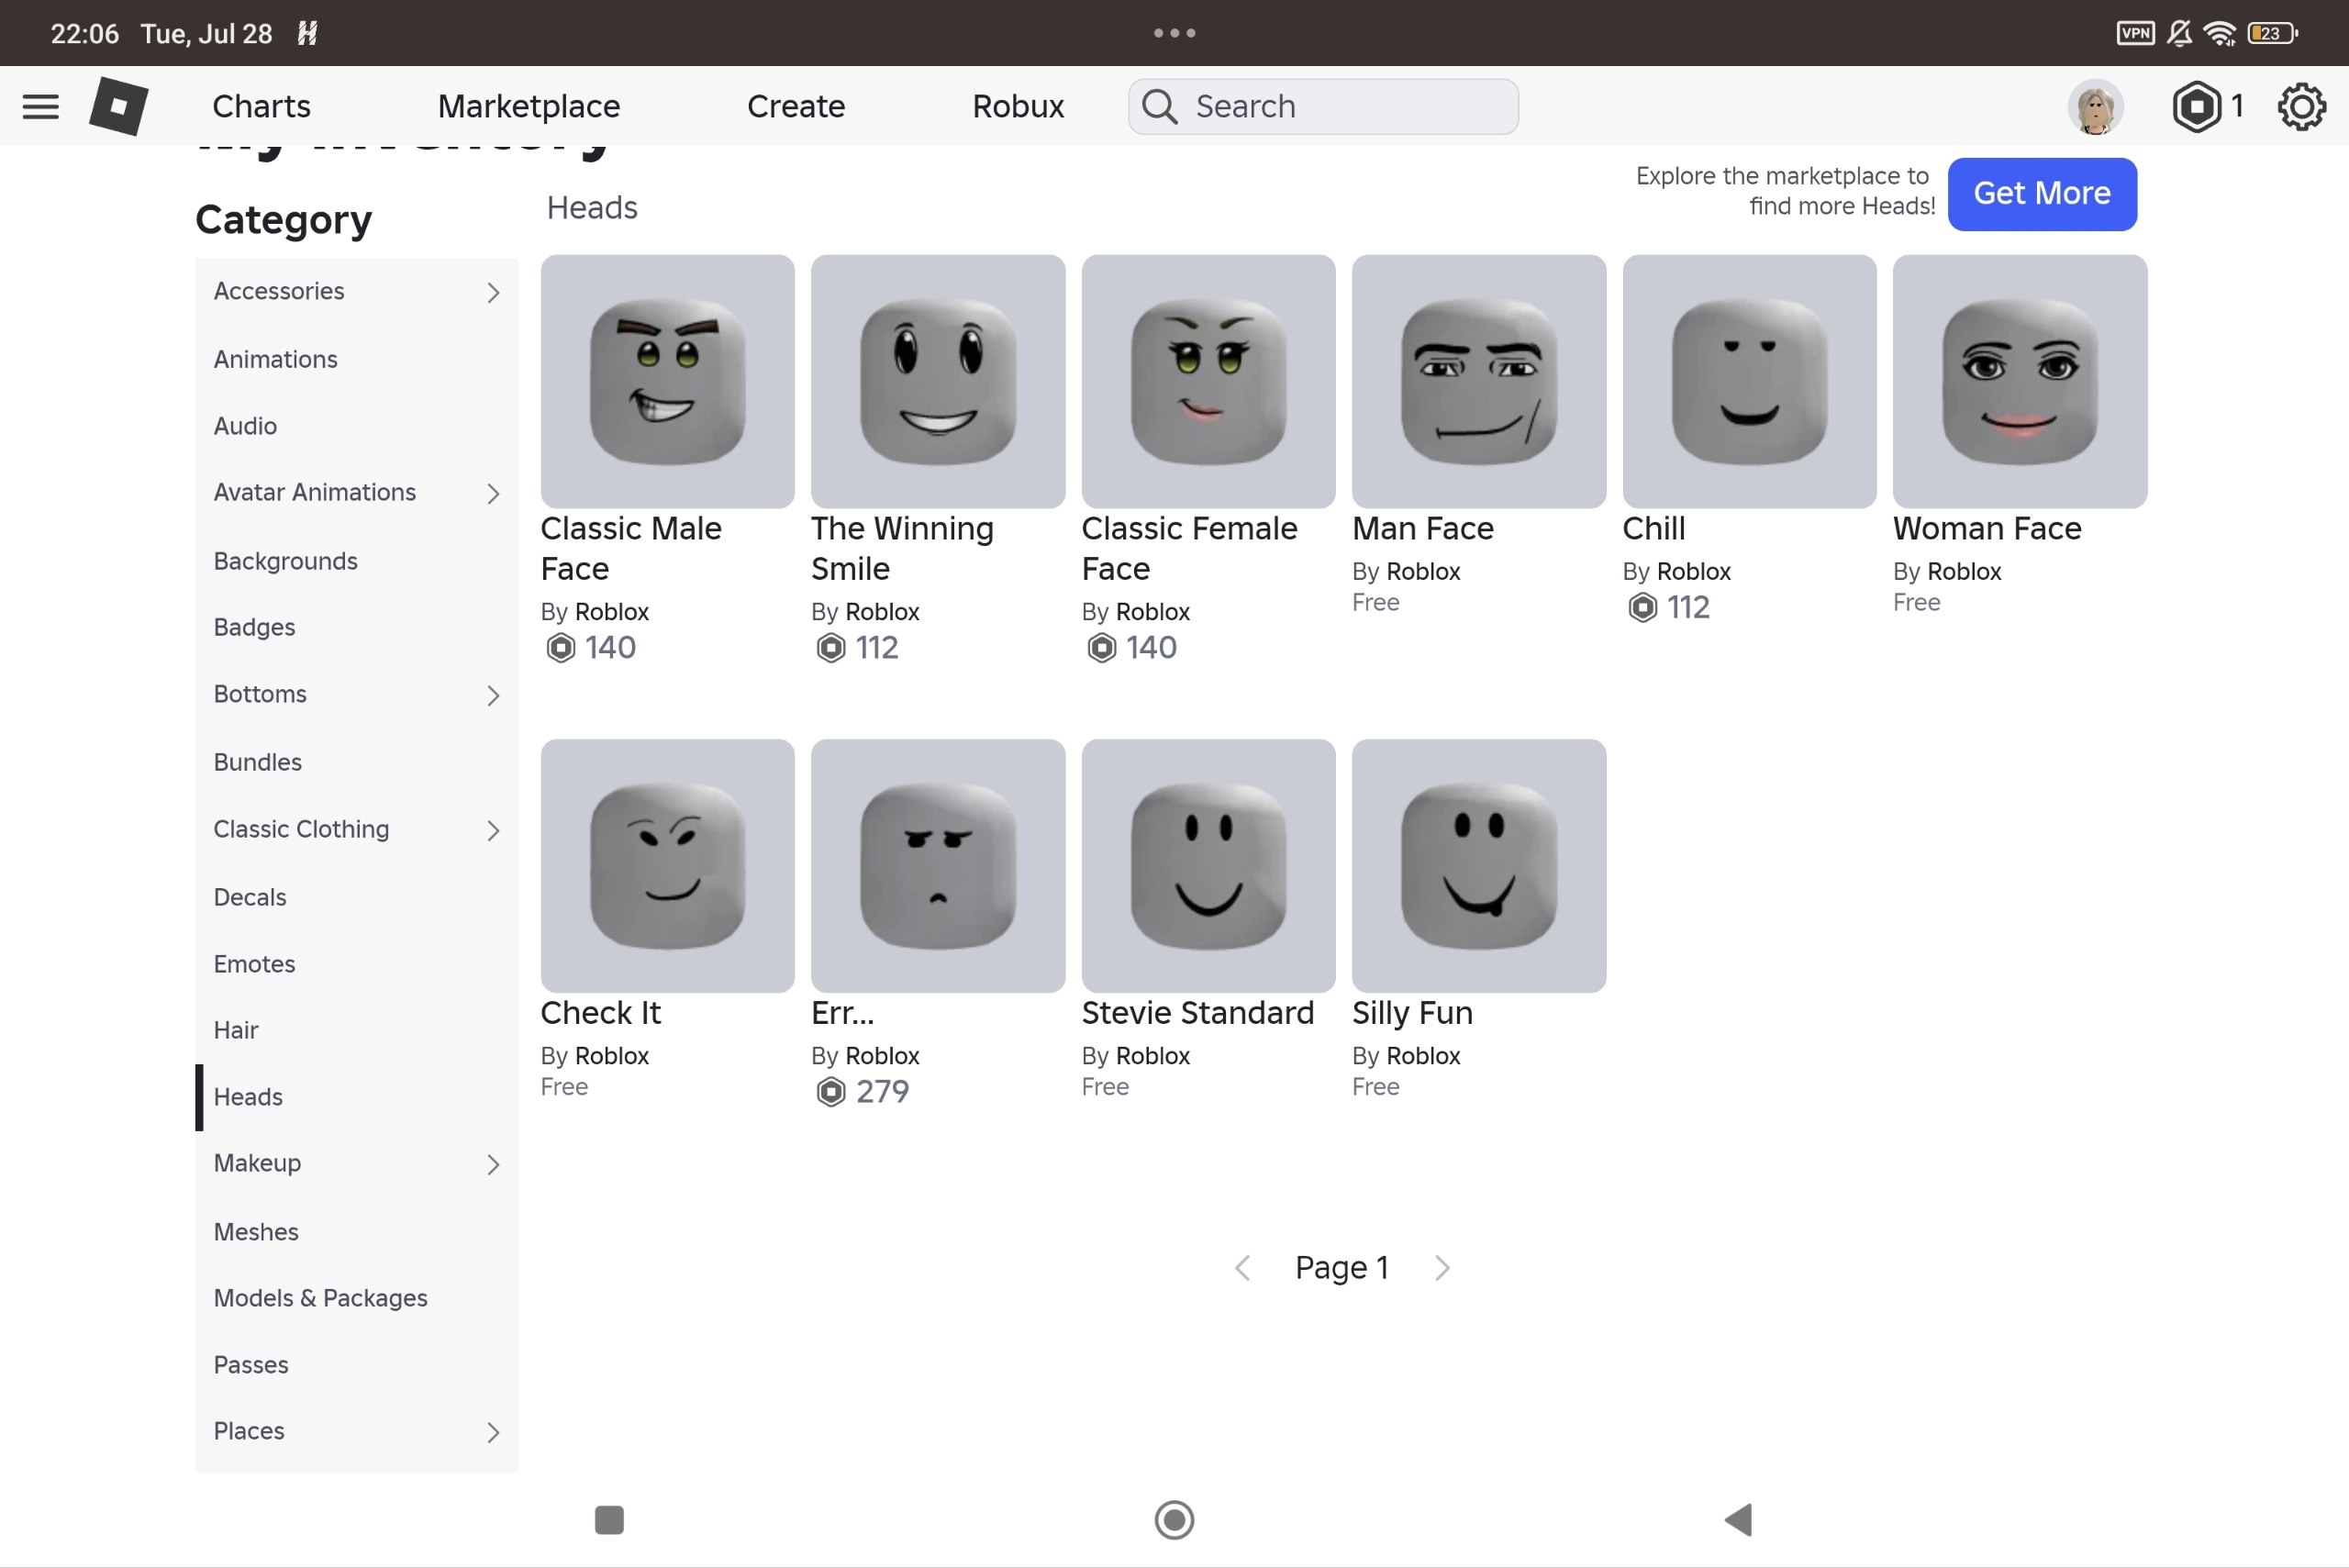Open the Robux tab

1018,106
